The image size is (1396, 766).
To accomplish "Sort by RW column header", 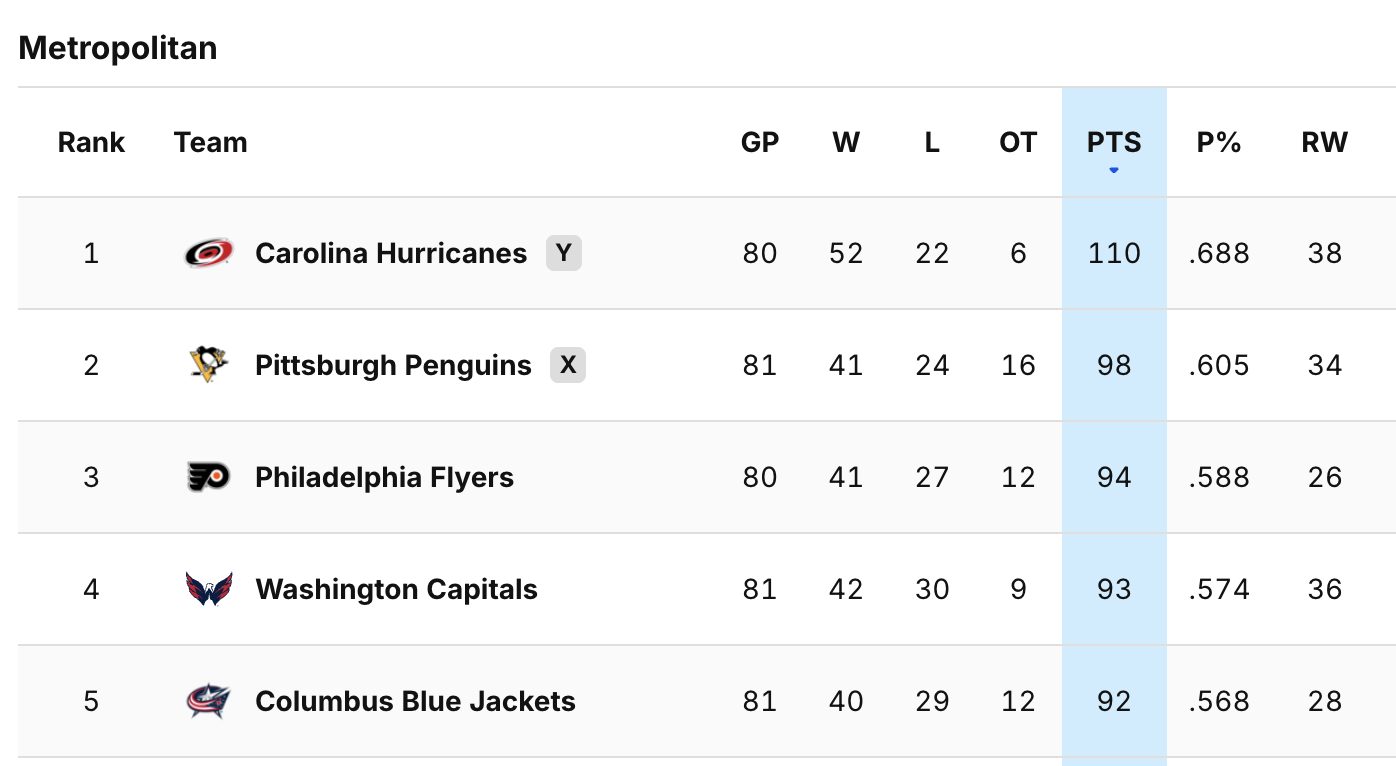I will (1325, 143).
